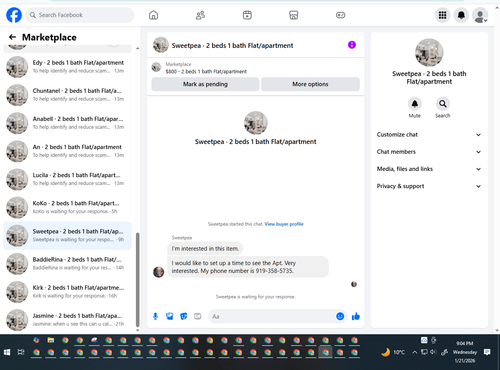
Task: Click scroll-up arrow of conversation list
Action: coord(138,49)
